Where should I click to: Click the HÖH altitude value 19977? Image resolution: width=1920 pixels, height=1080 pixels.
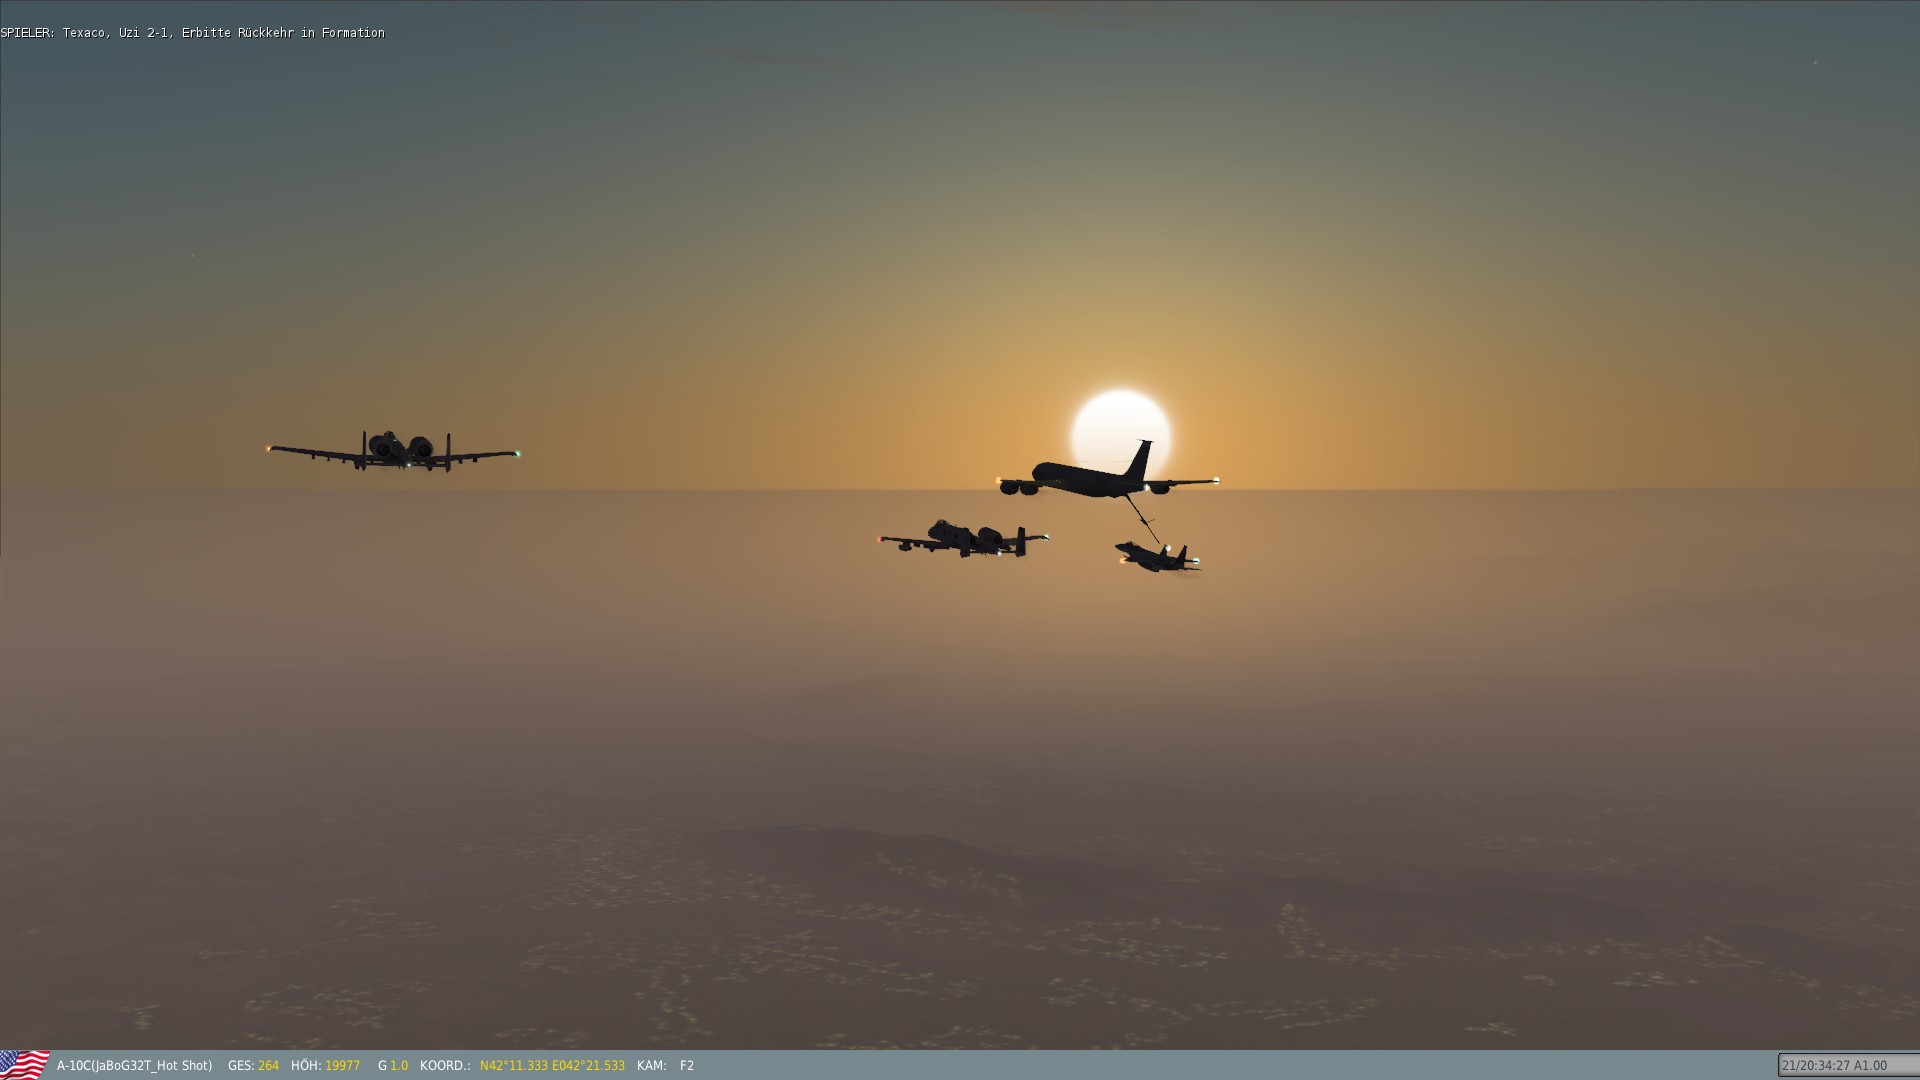pos(342,1066)
